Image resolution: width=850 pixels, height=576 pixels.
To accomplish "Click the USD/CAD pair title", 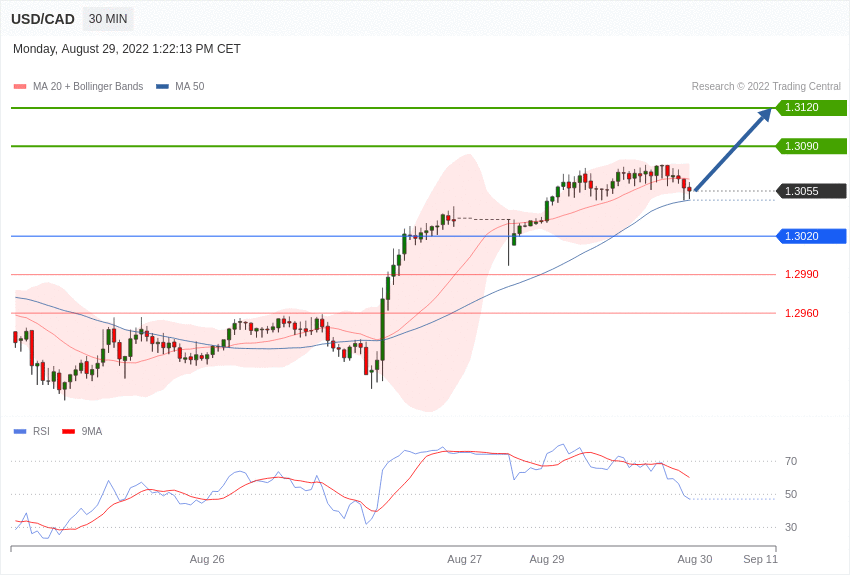I will (43, 19).
